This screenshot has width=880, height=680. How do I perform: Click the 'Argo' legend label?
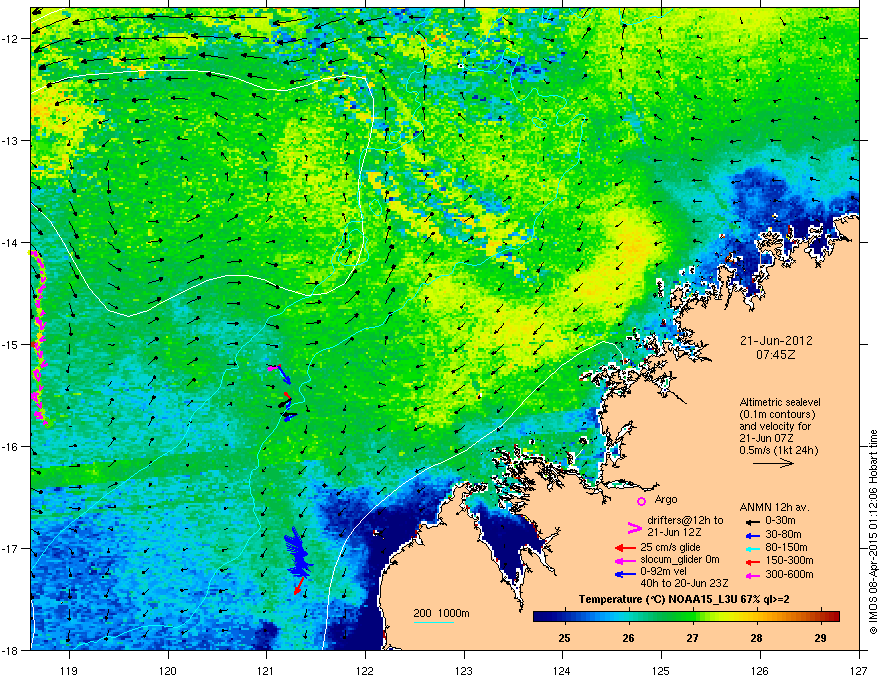click(666, 499)
